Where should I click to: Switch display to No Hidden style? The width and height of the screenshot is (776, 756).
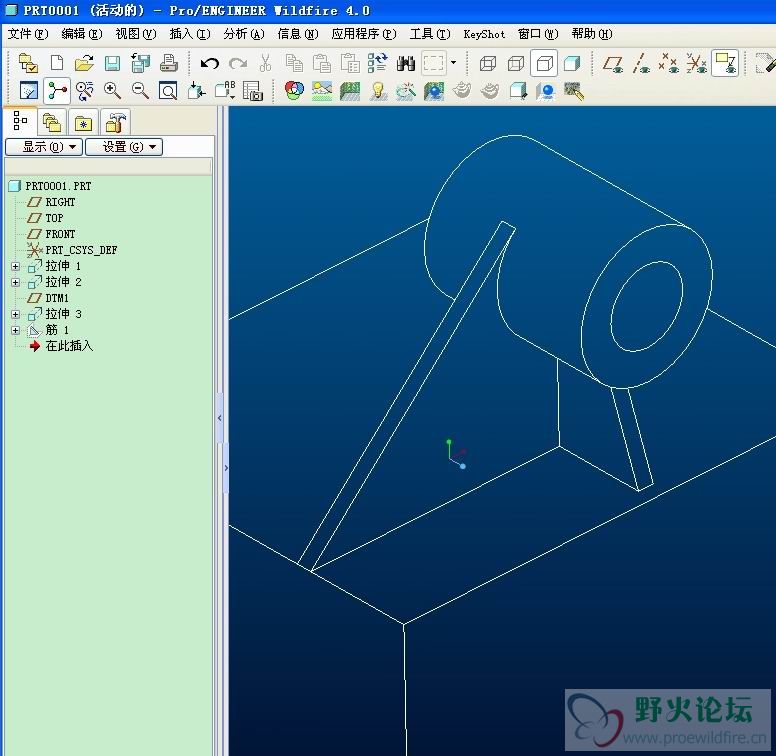[x=544, y=63]
